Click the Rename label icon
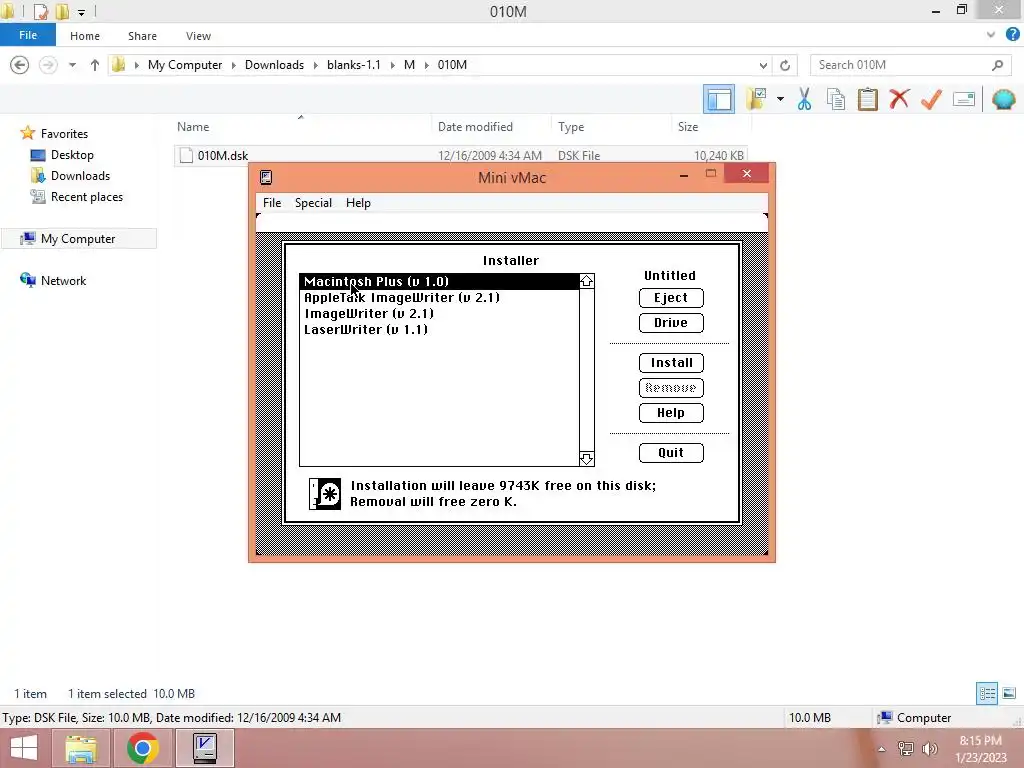The width and height of the screenshot is (1024, 768). click(964, 99)
